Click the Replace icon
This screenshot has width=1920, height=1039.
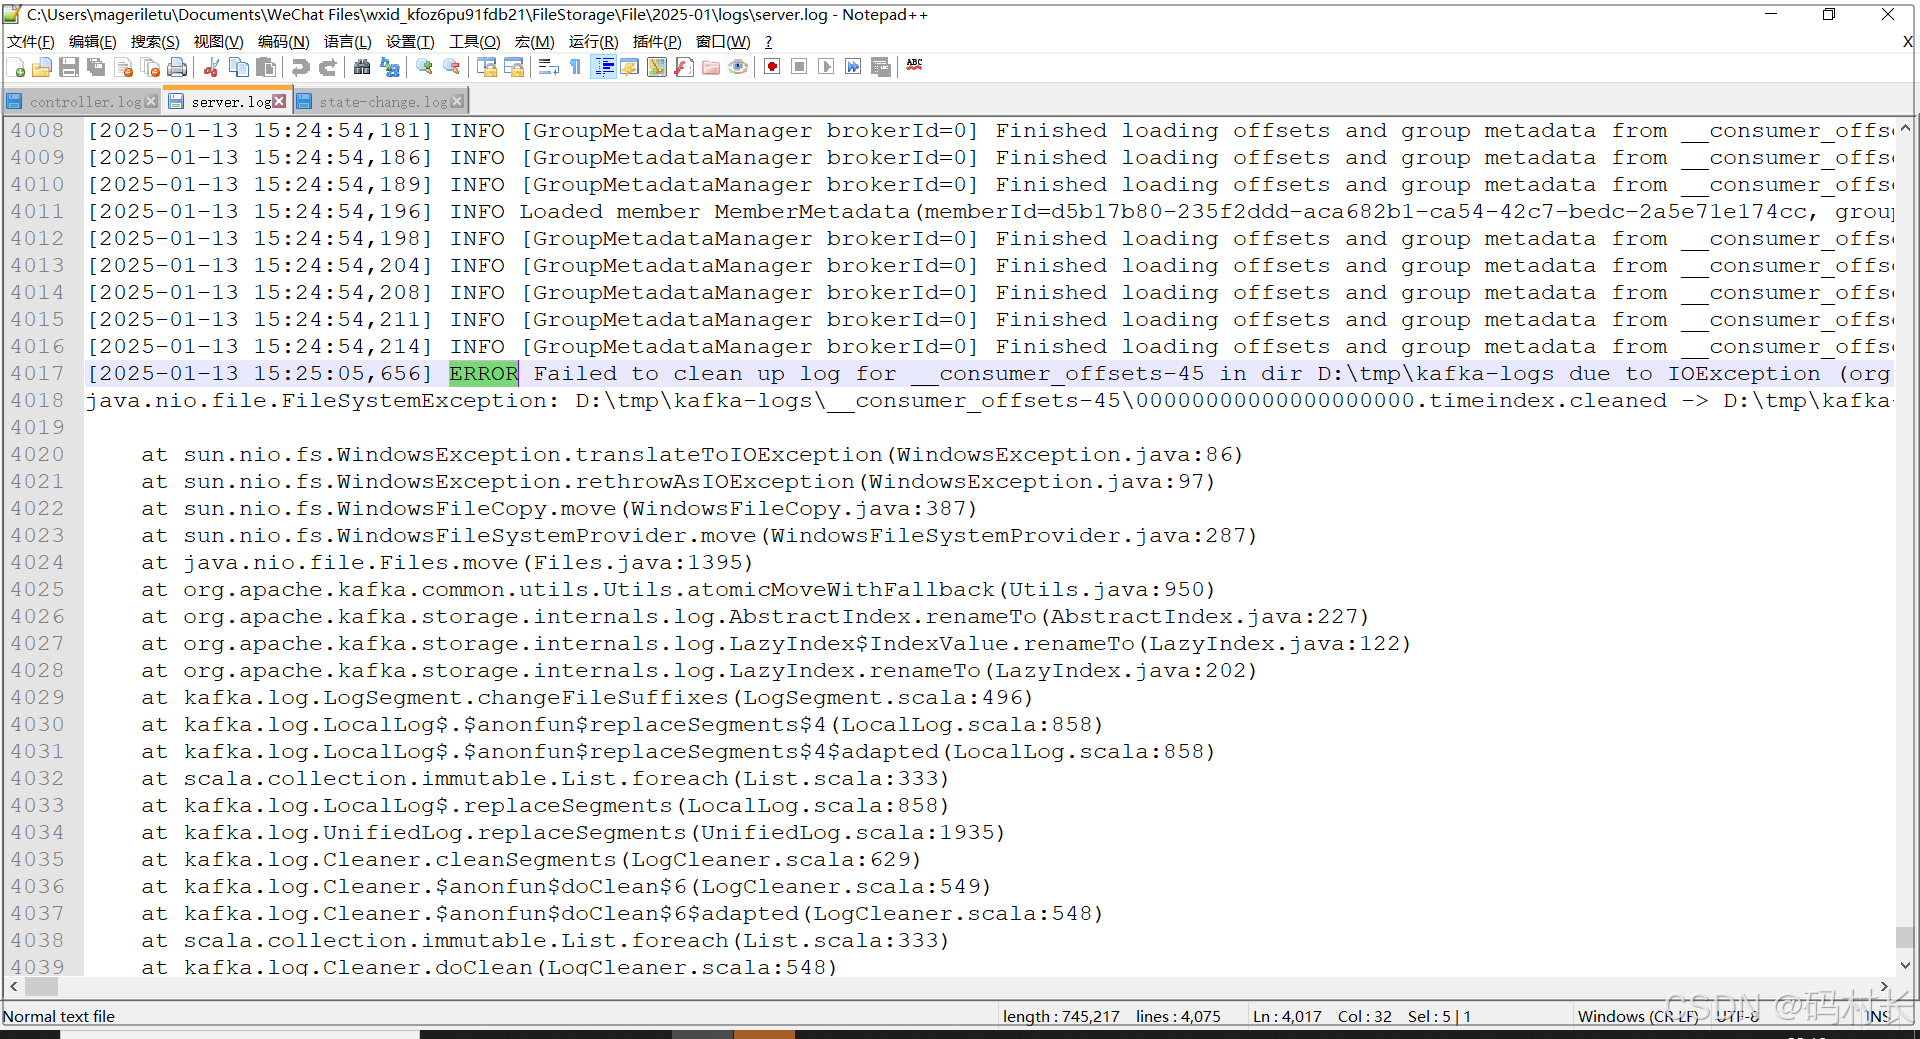[x=390, y=67]
